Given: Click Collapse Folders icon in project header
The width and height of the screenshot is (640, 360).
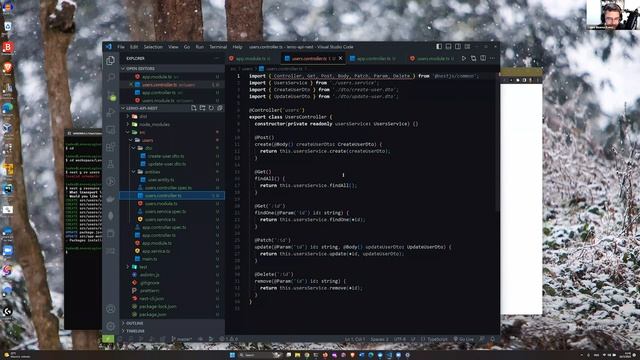Looking at the screenshot, I should (x=220, y=108).
